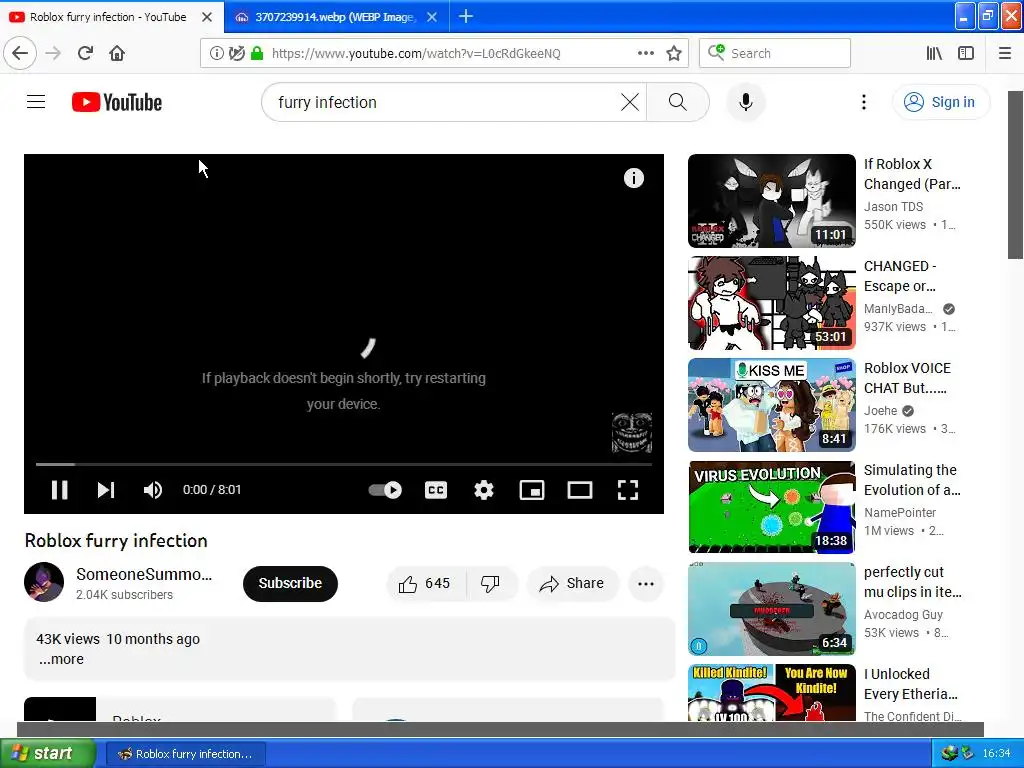Dislike the video
Screen dimensions: 1024x768
pos(490,583)
